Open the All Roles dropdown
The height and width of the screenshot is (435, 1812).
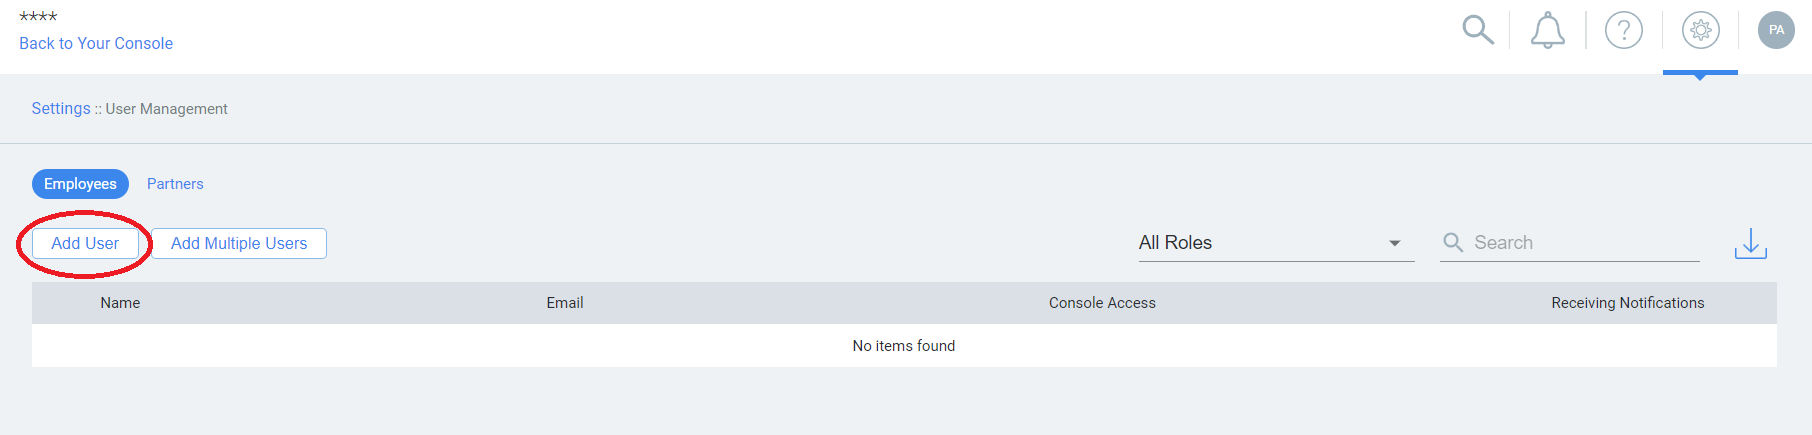click(x=1276, y=243)
